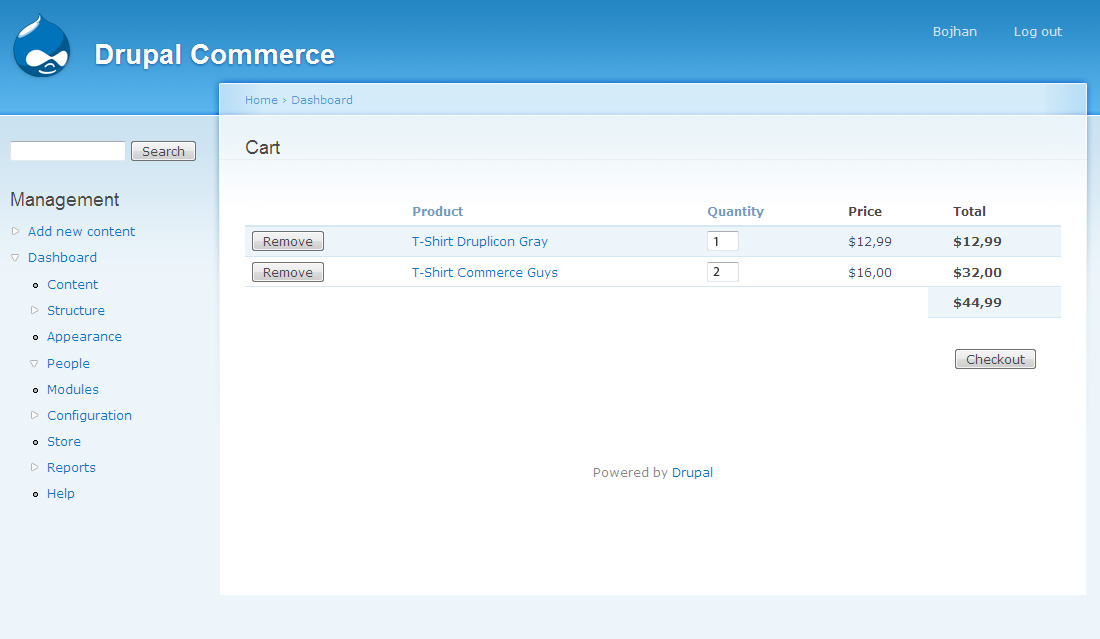This screenshot has height=639, width=1100.
Task: Open the Add new content item
Action: pyautogui.click(x=81, y=231)
